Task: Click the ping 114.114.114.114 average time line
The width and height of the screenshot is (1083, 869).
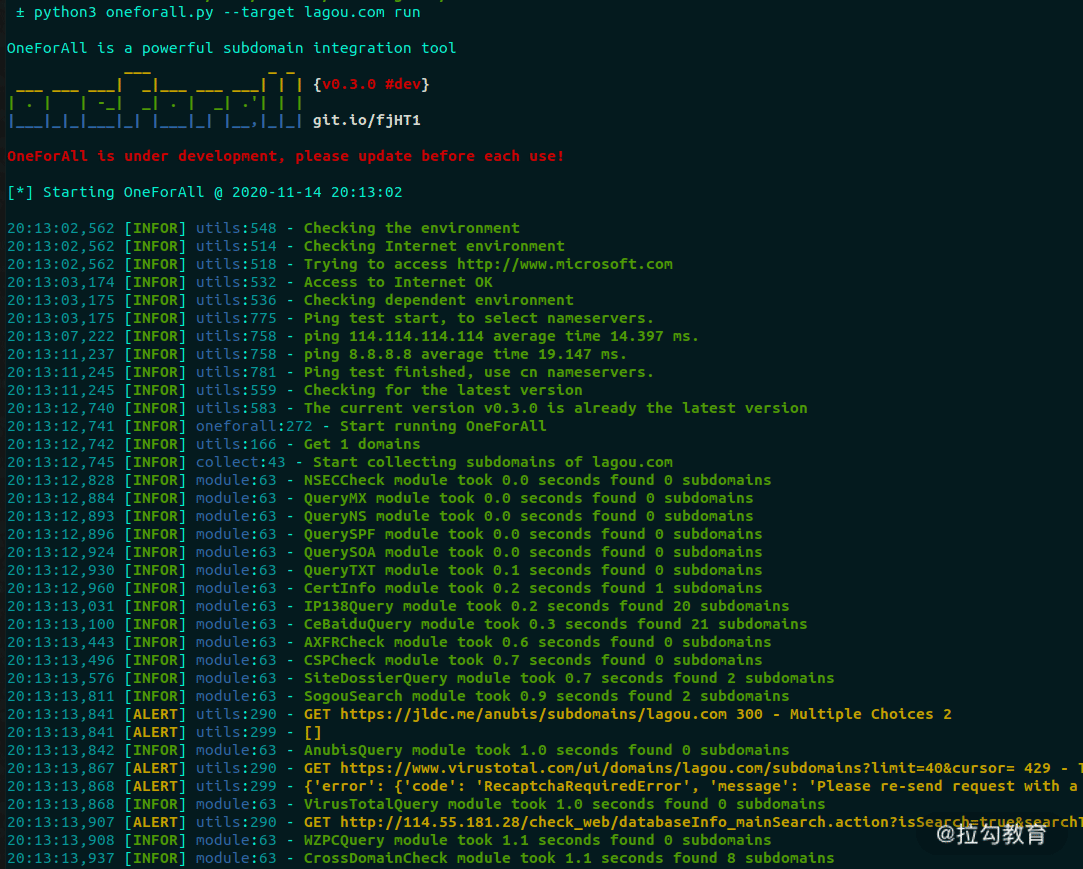Action: [x=353, y=336]
